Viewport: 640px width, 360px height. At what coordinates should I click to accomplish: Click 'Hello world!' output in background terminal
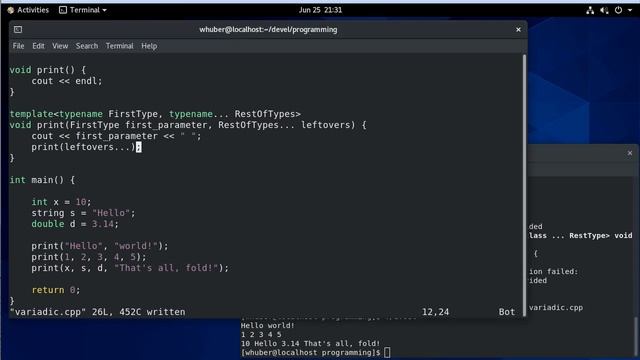coord(267,326)
